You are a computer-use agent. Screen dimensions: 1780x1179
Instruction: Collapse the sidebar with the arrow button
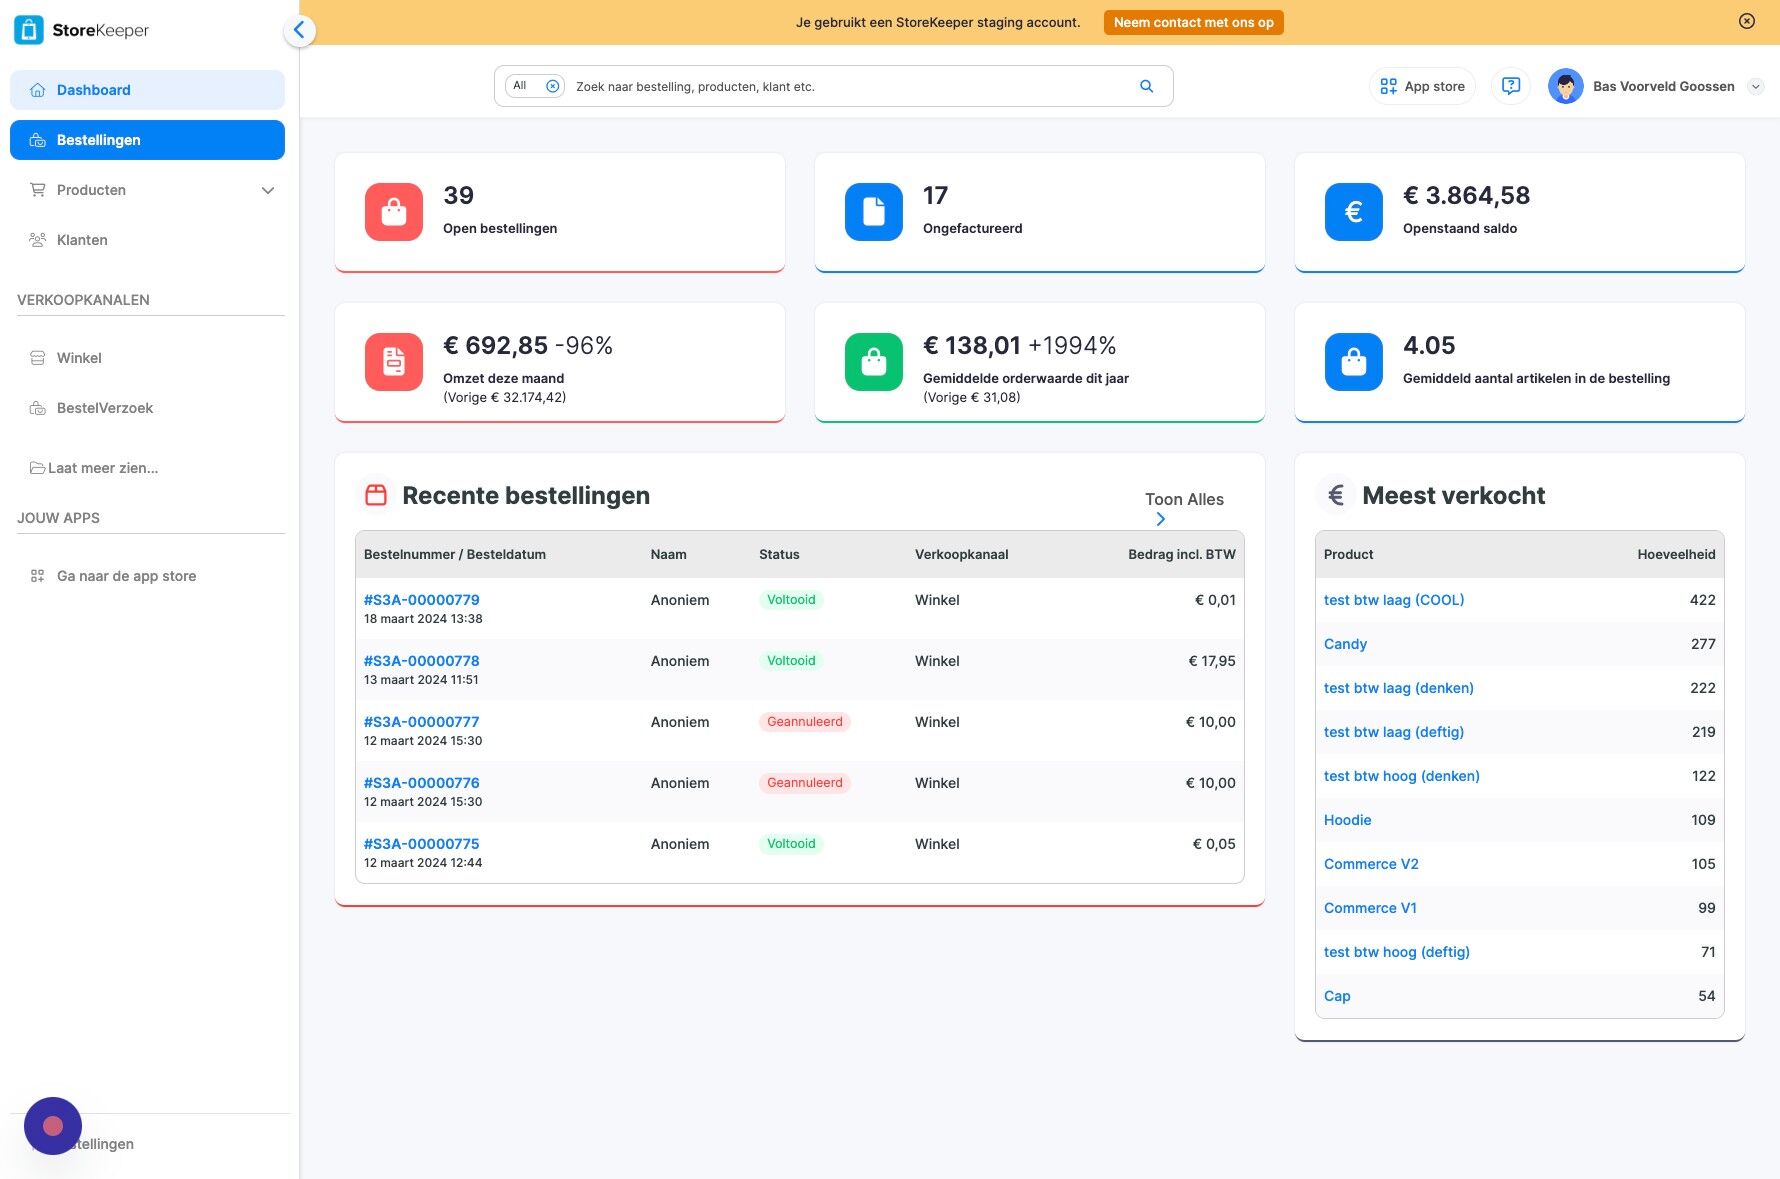[x=299, y=30]
